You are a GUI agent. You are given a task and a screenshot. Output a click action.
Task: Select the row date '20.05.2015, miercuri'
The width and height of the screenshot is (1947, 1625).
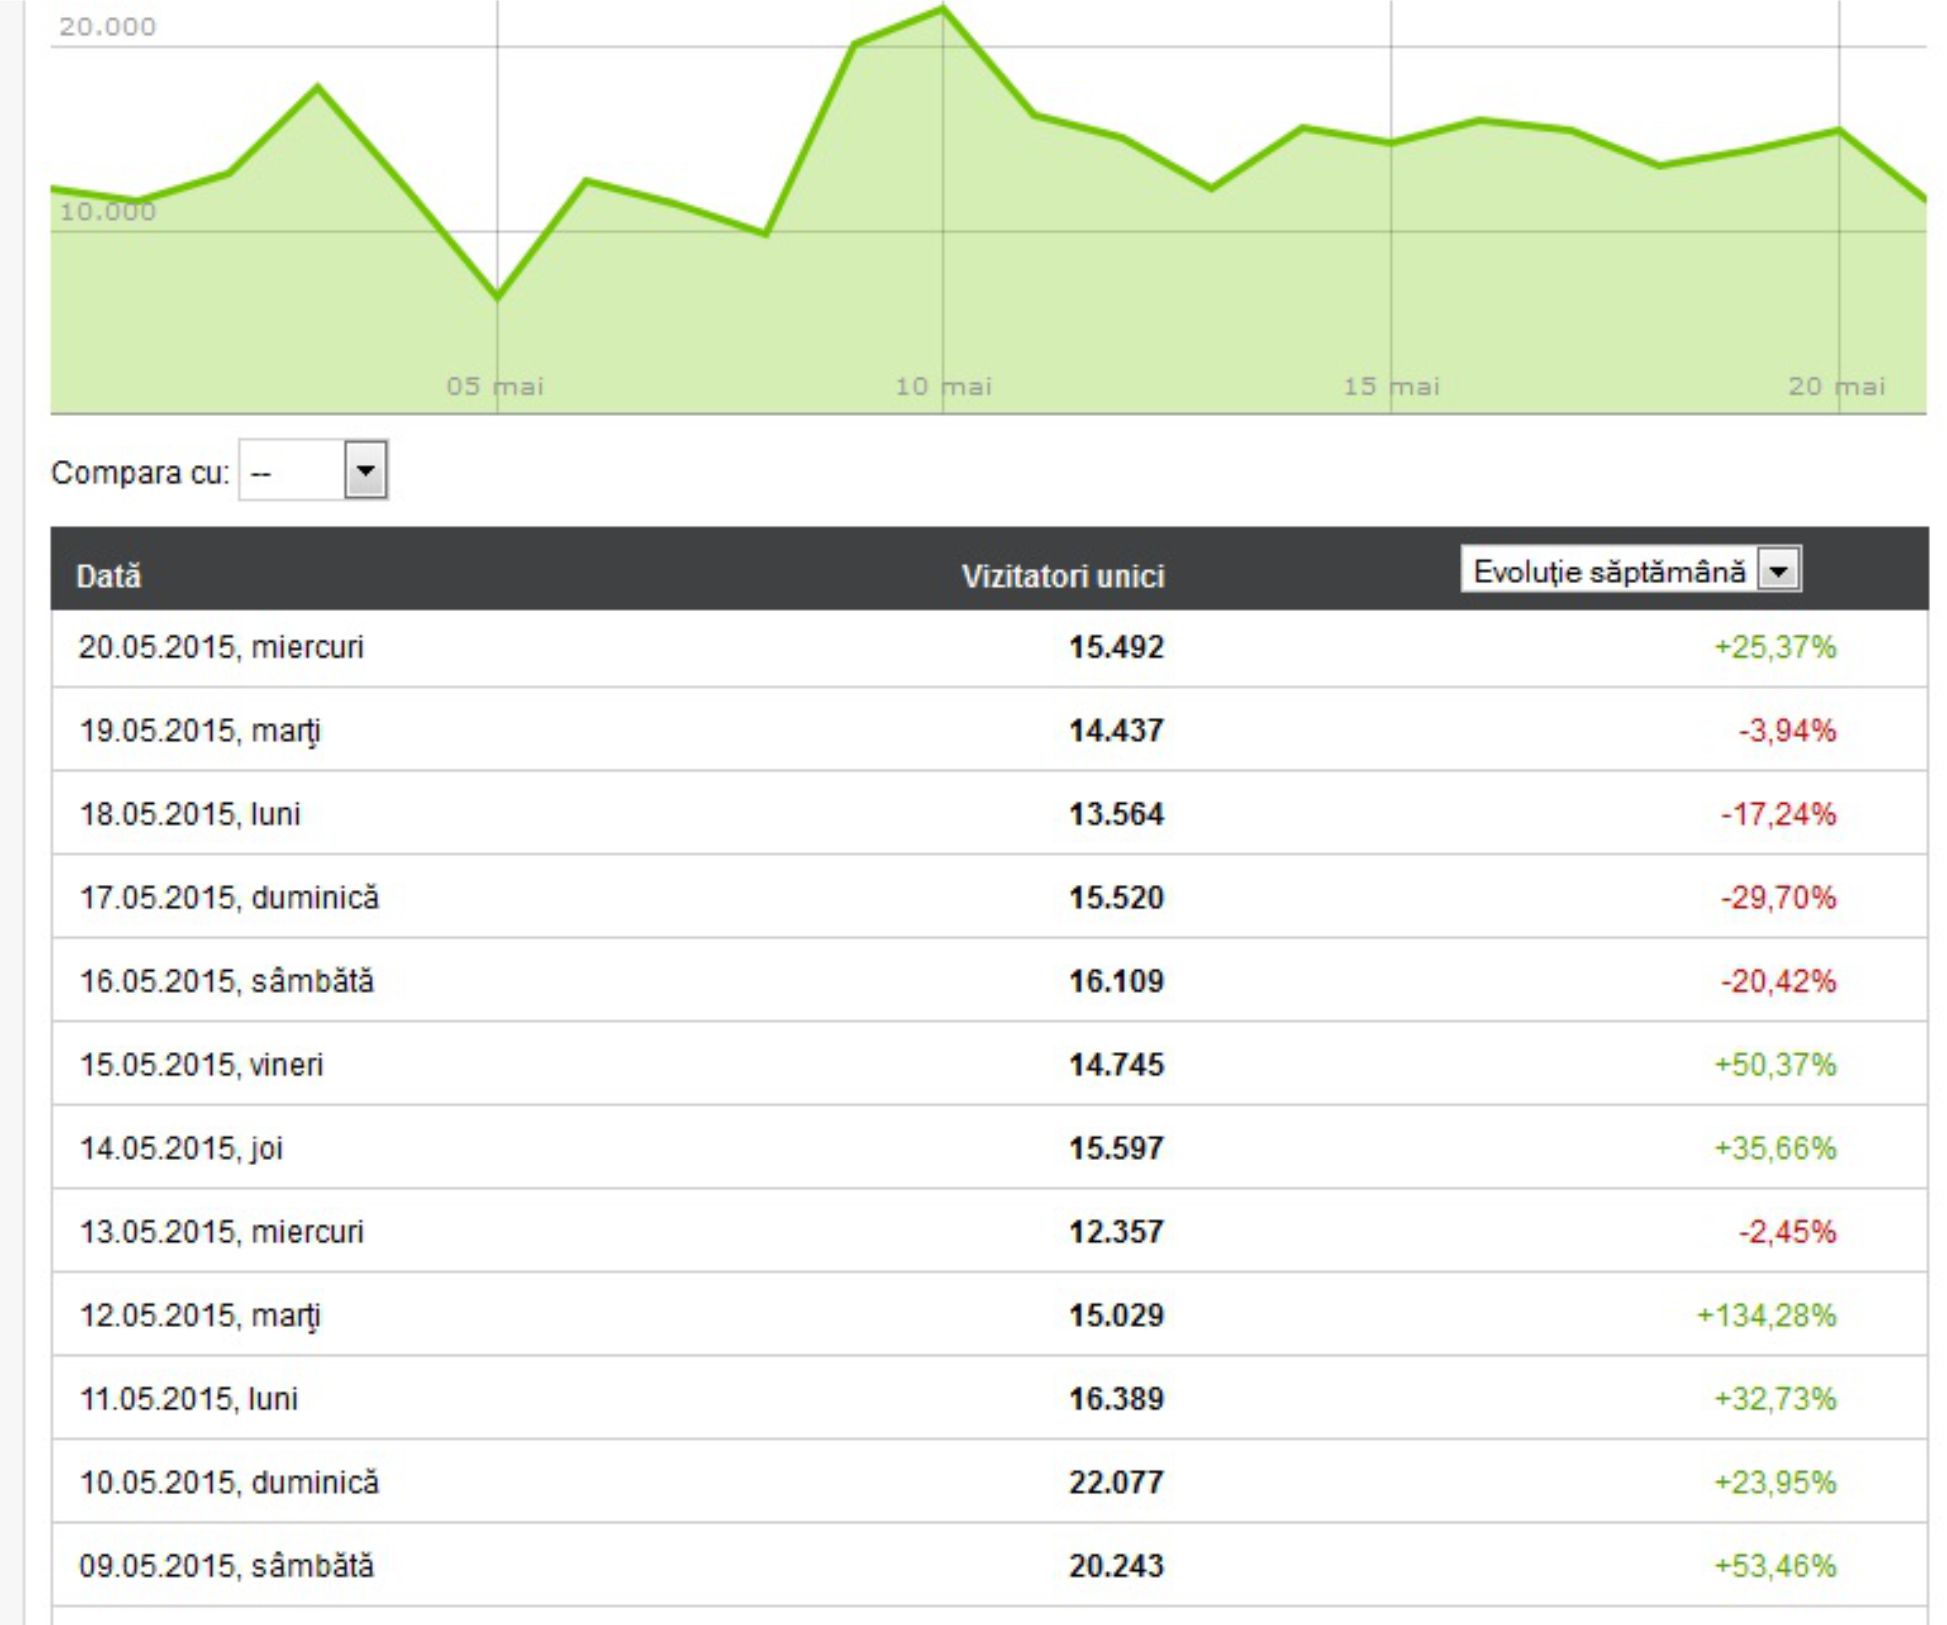(x=221, y=648)
